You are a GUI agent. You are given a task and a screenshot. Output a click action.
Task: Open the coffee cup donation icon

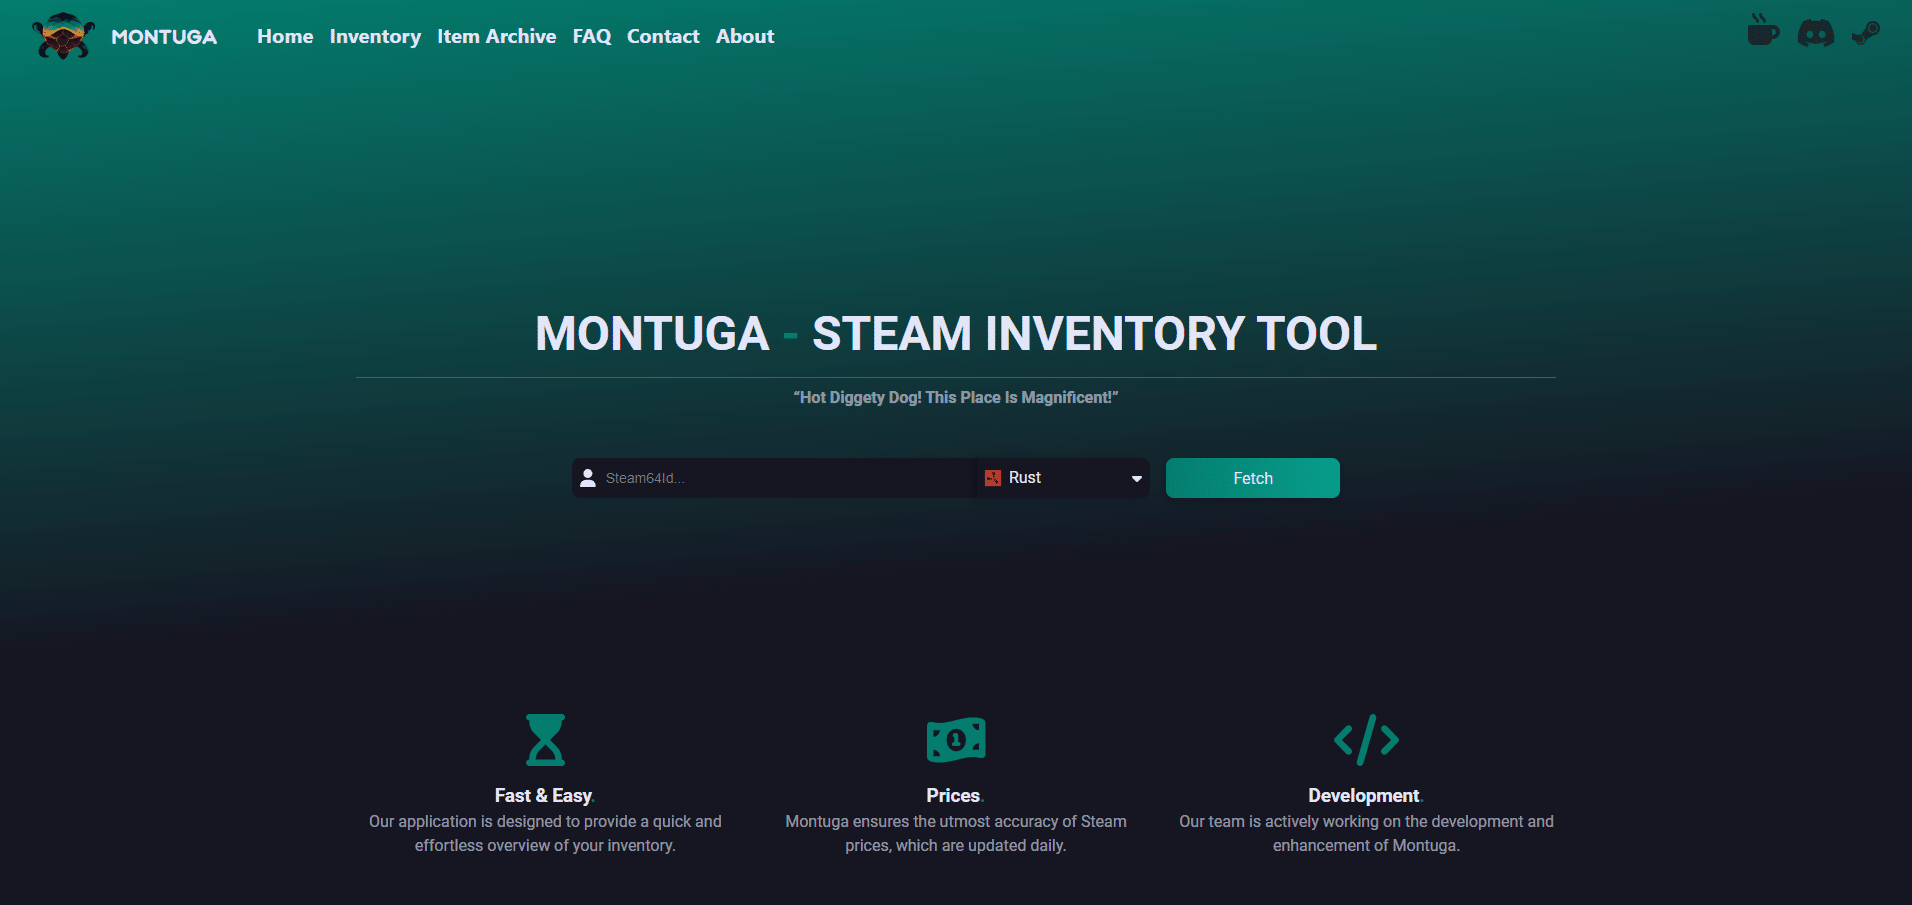pyautogui.click(x=1762, y=31)
